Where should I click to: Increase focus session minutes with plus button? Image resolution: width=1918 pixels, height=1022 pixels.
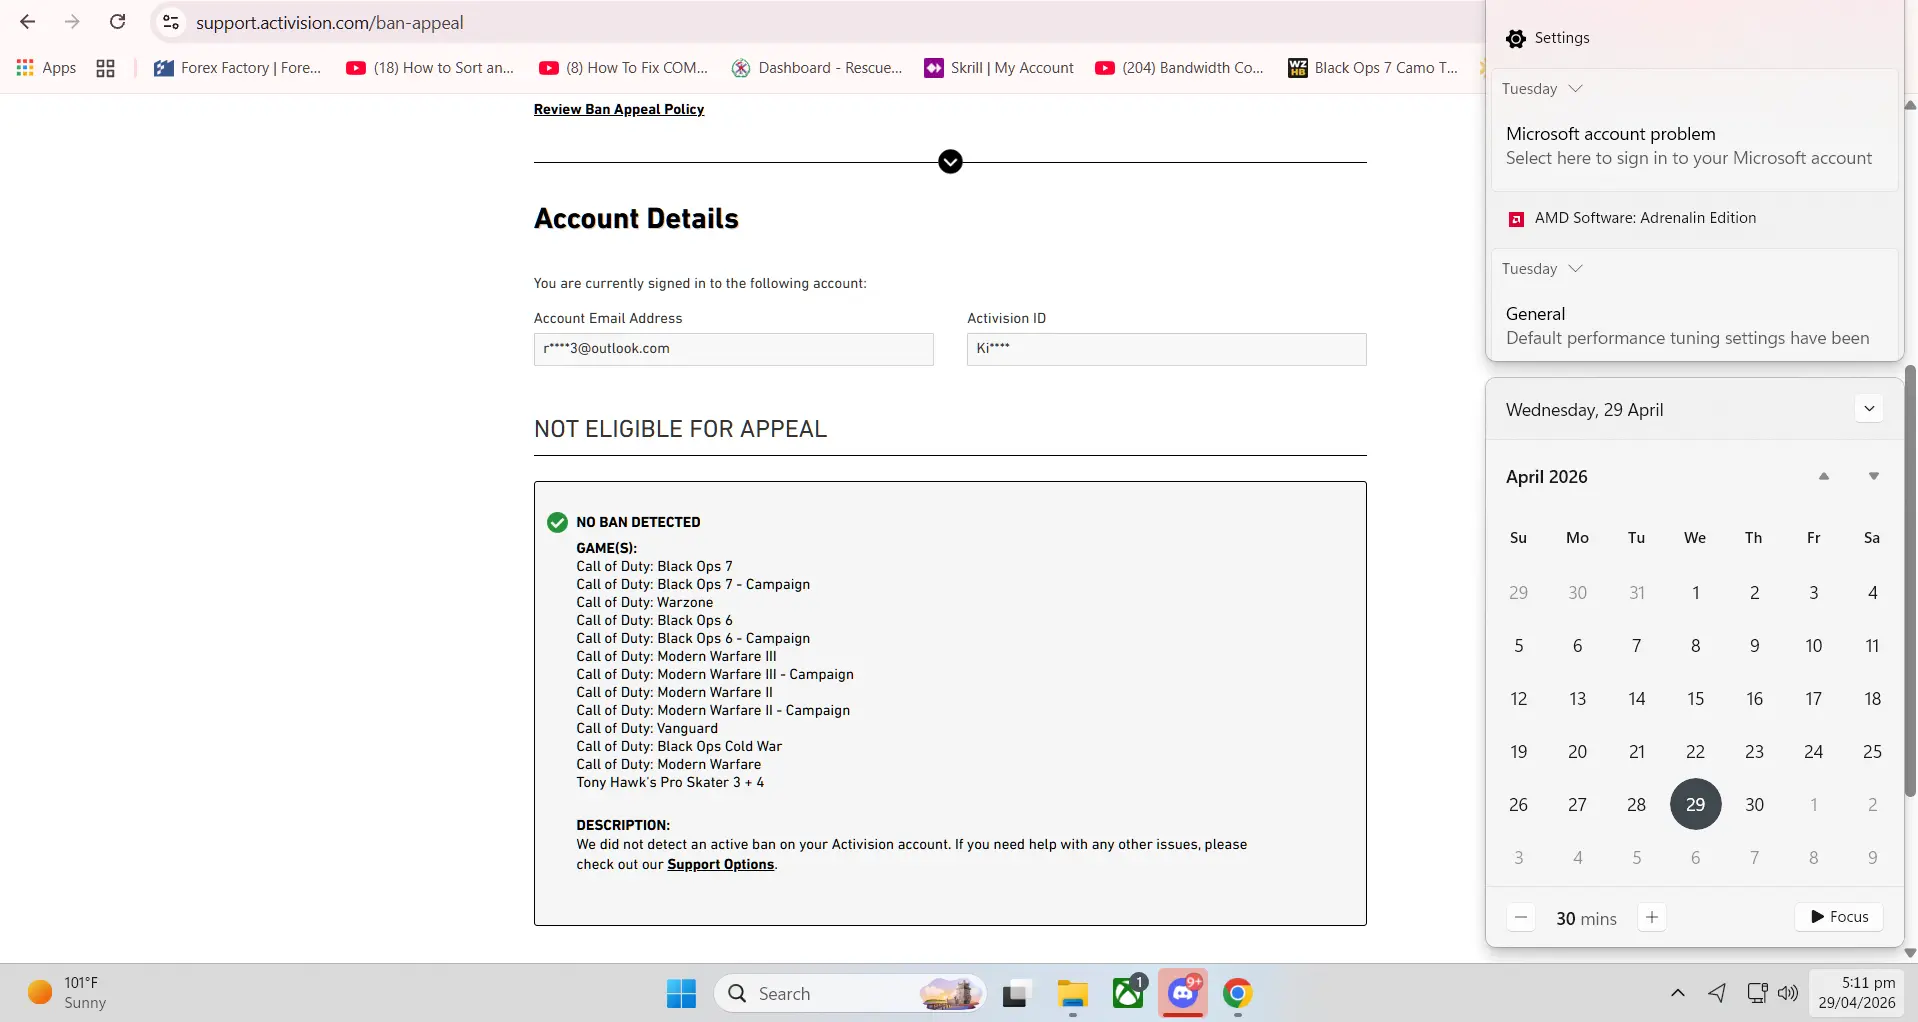pyautogui.click(x=1652, y=917)
